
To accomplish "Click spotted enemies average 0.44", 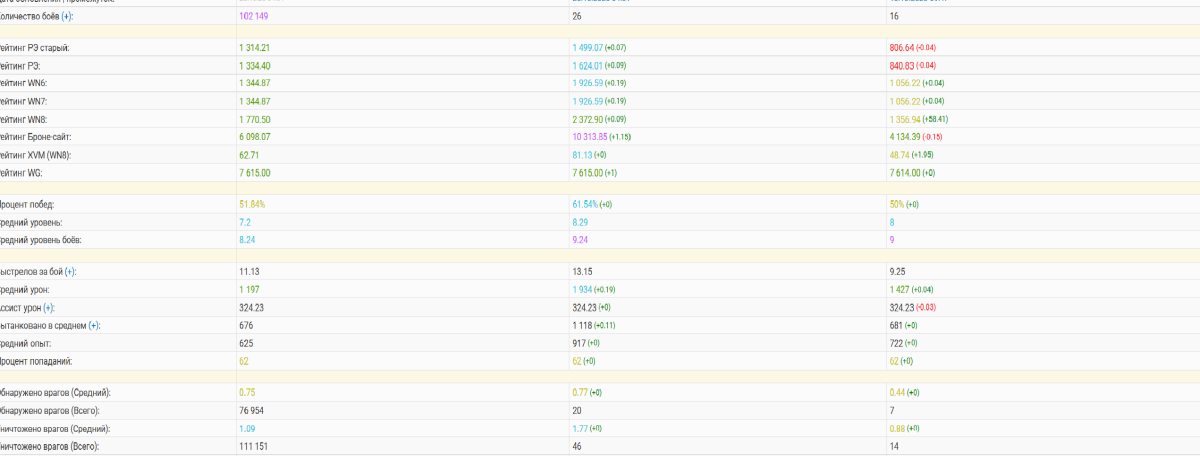I will click(897, 393).
